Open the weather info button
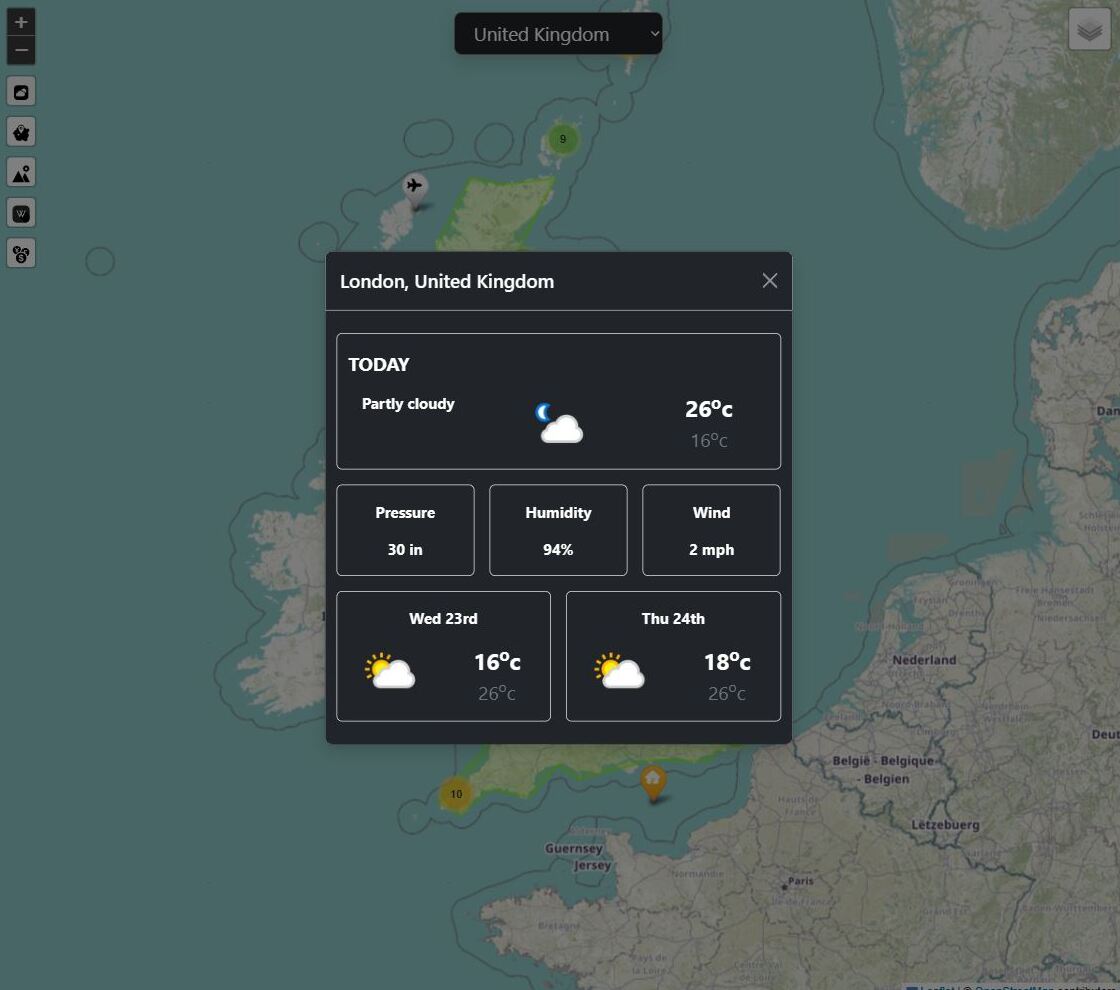The height and width of the screenshot is (990, 1120). click(x=21, y=92)
